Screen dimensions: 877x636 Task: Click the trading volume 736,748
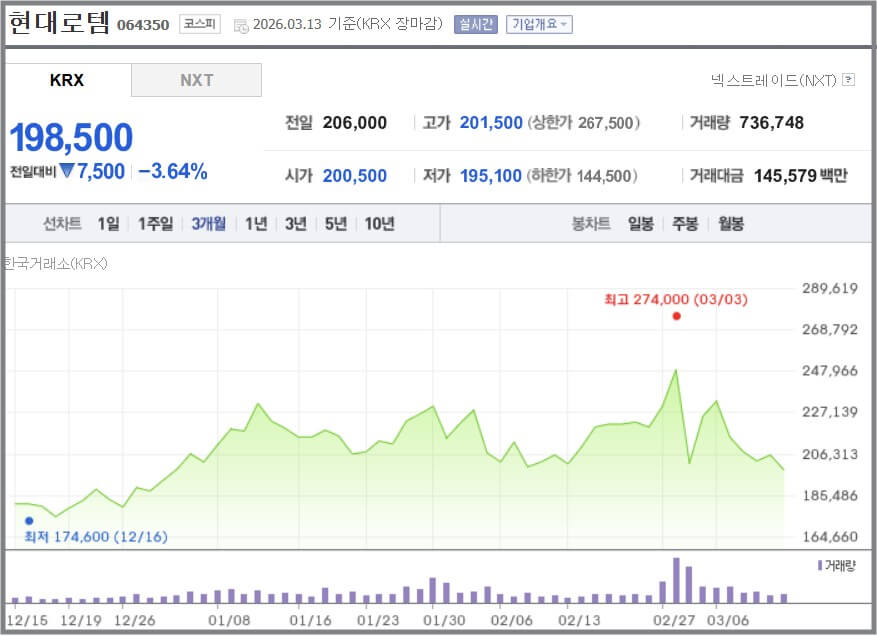coord(771,123)
